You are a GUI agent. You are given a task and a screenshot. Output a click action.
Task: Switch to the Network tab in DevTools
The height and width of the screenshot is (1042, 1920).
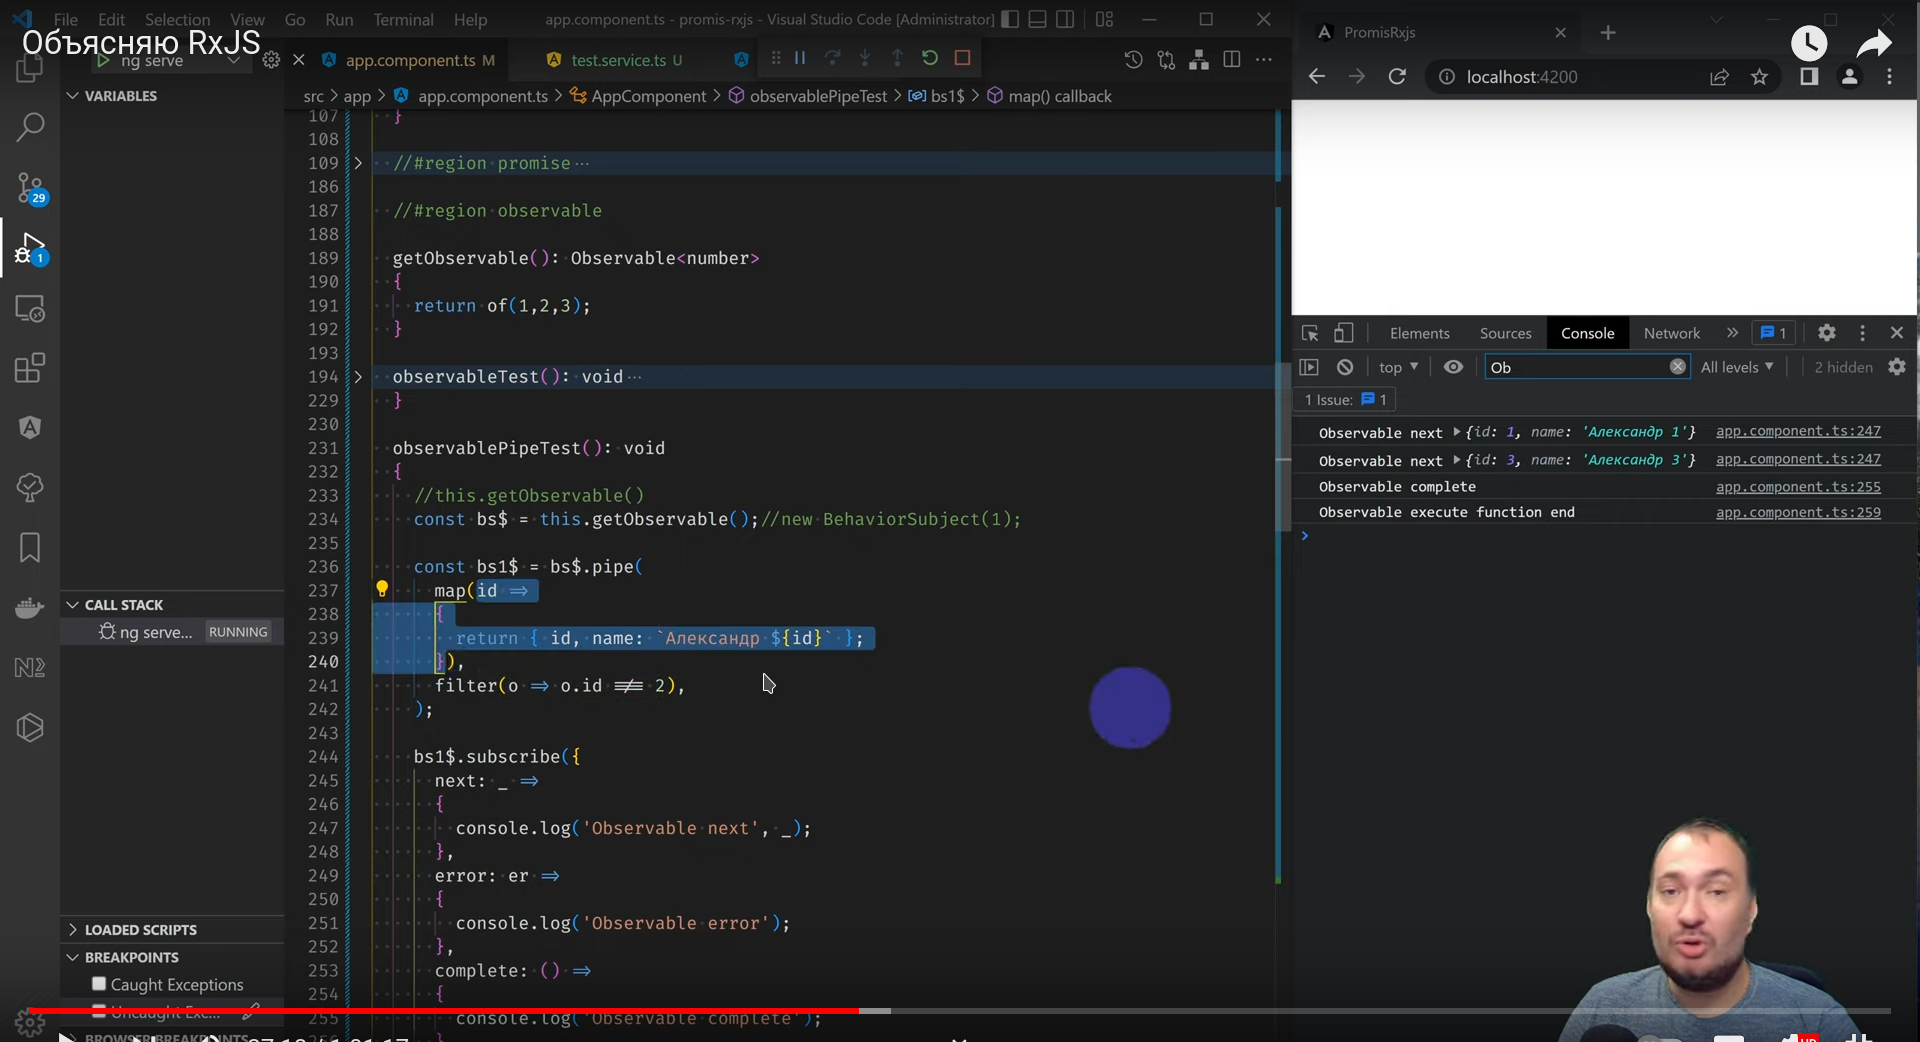click(1671, 333)
